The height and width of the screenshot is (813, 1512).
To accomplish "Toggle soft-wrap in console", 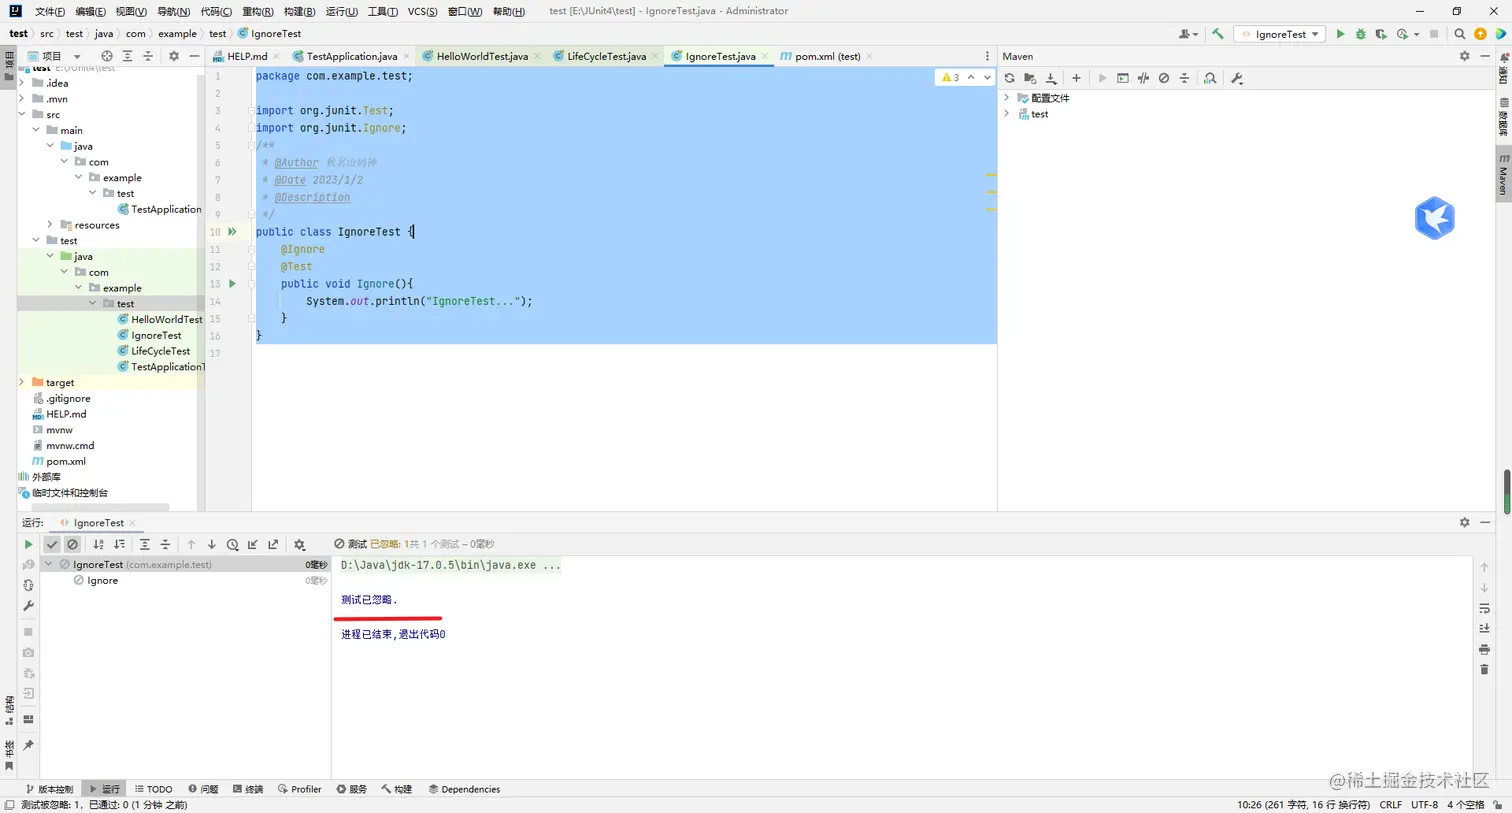I will pos(1484,608).
